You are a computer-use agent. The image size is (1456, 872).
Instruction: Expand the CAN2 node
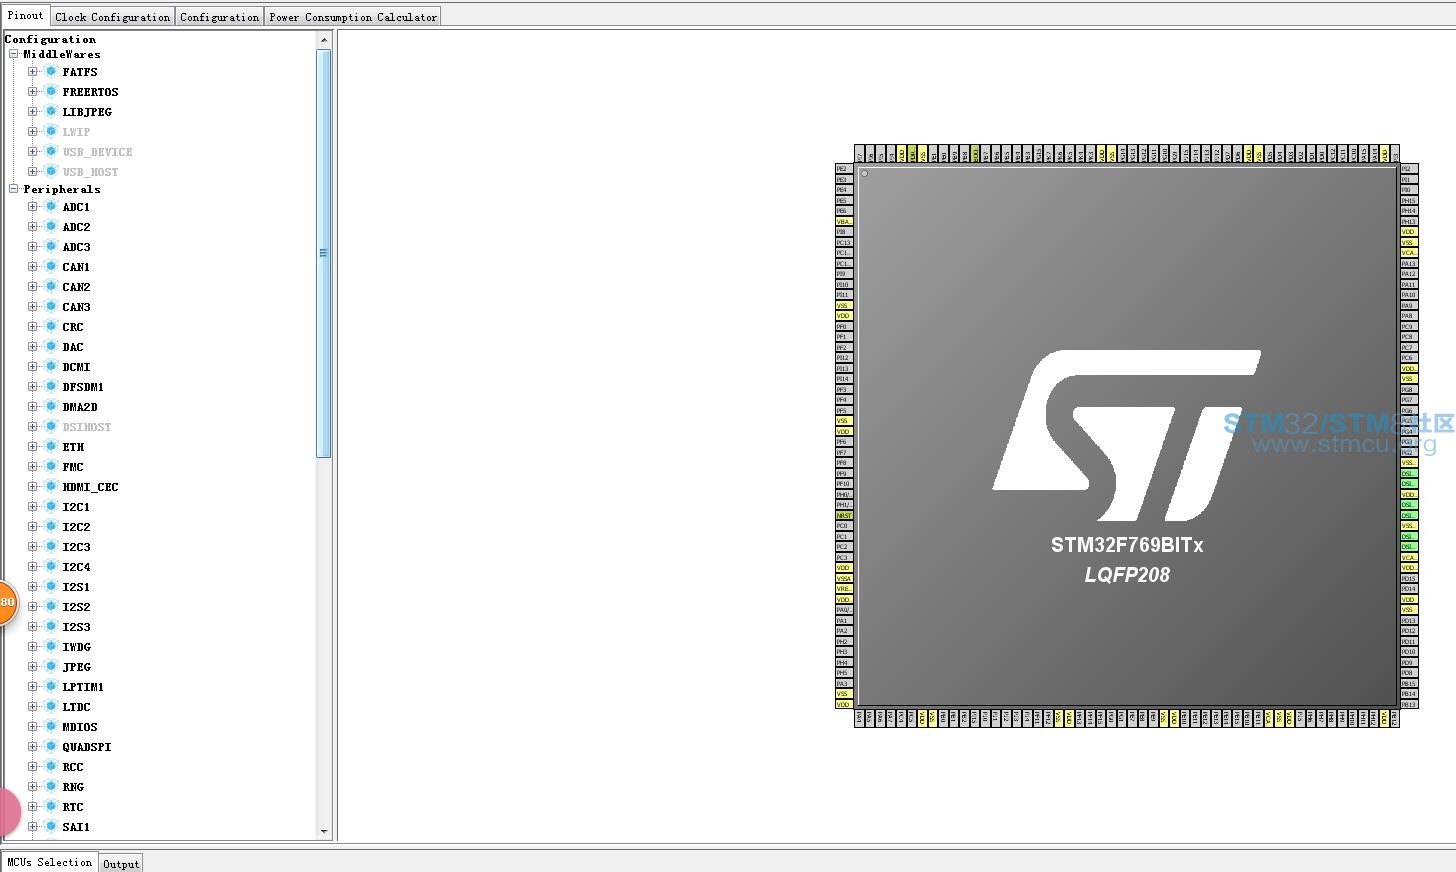[33, 287]
